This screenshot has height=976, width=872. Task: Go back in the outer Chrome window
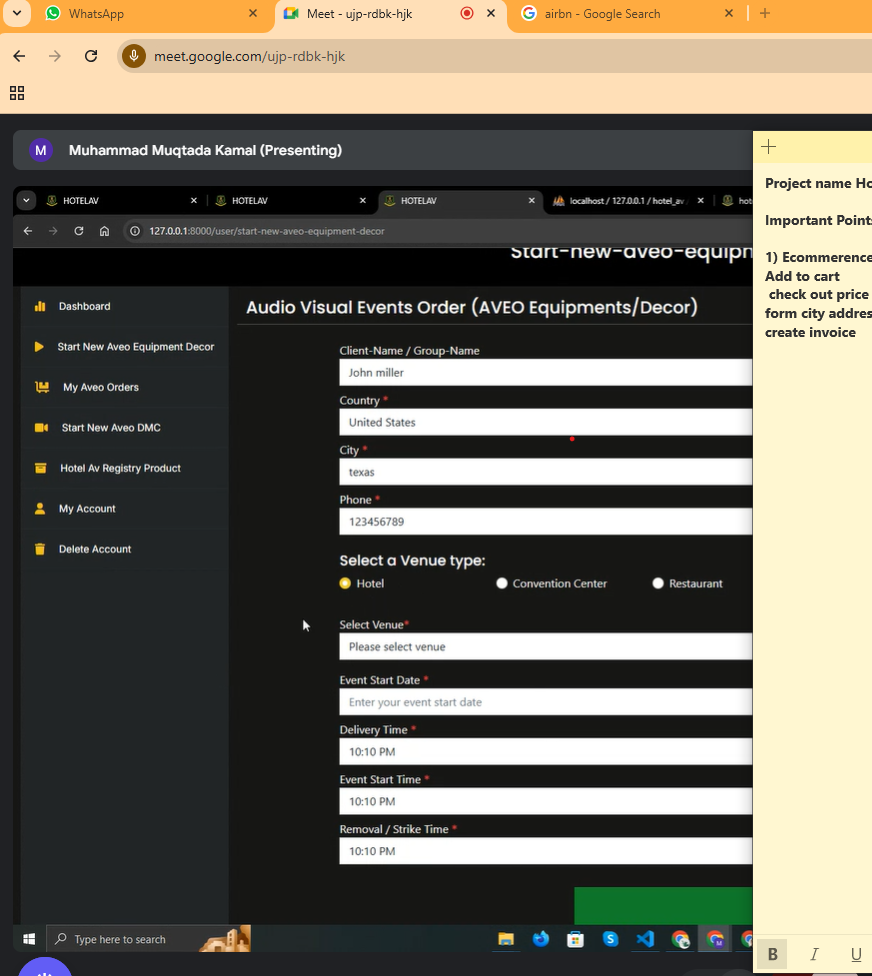19,56
